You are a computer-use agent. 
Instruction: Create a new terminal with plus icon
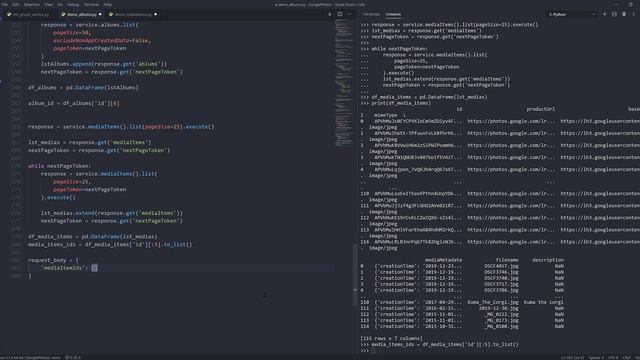[x=604, y=14]
